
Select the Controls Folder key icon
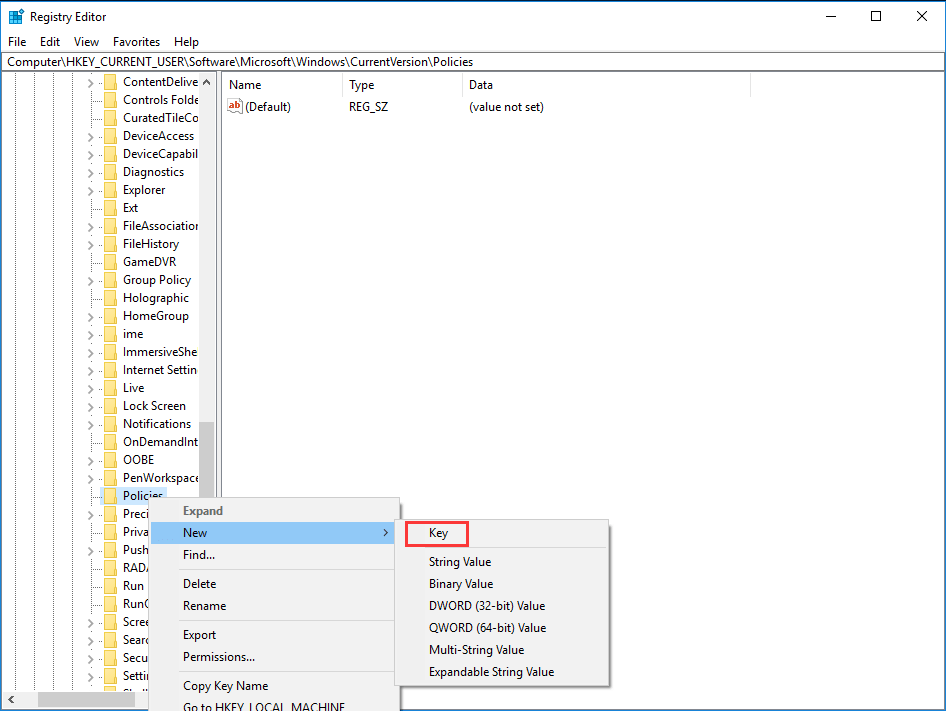point(110,100)
